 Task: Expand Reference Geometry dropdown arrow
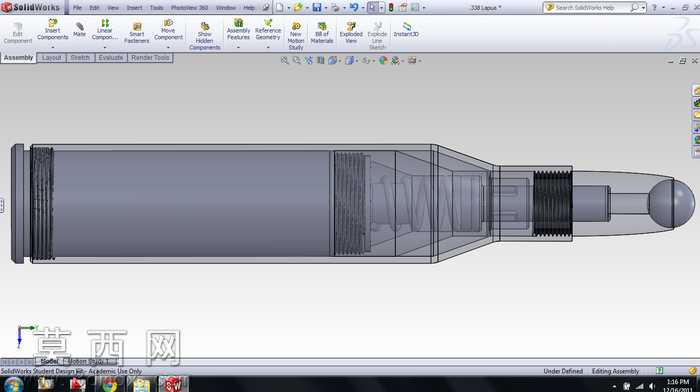coord(268,47)
